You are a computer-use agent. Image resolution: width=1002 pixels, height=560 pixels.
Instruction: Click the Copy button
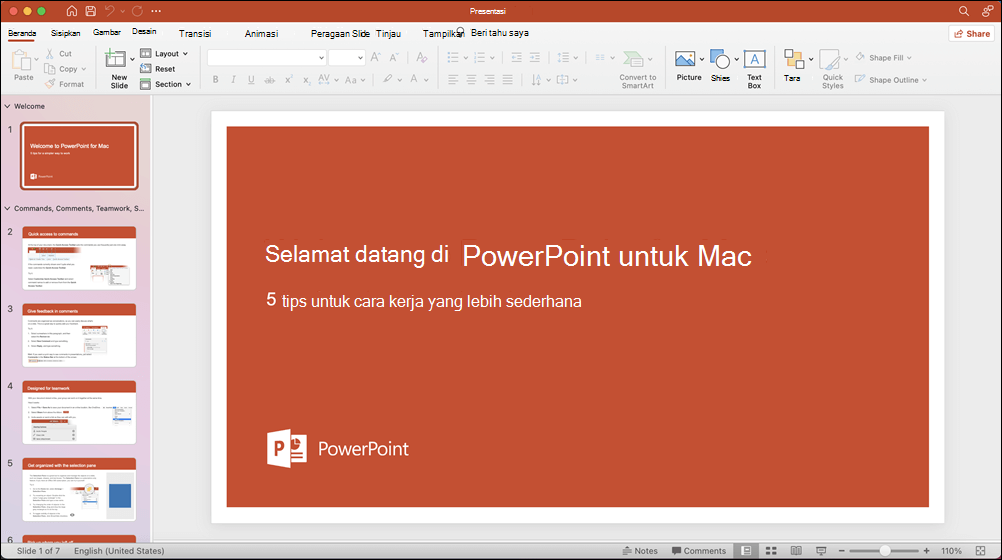coord(65,68)
